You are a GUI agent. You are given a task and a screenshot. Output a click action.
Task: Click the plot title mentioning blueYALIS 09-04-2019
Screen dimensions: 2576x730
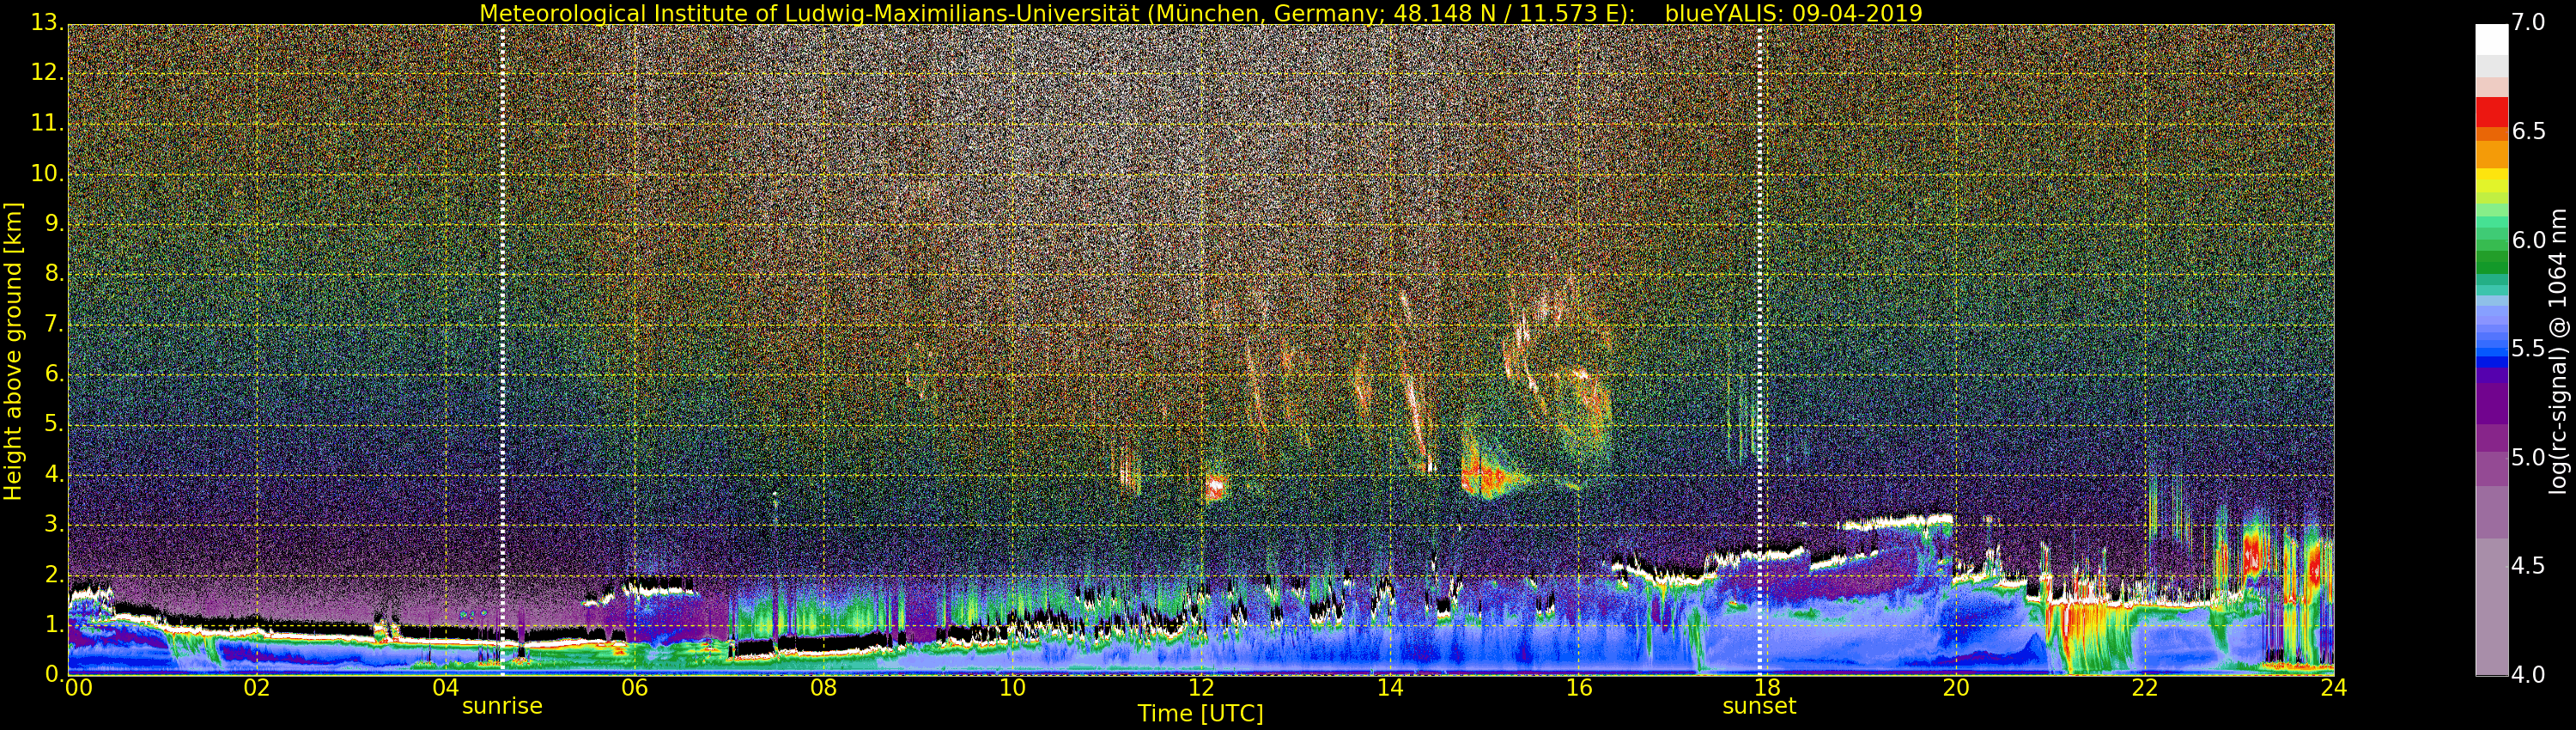[1201, 13]
